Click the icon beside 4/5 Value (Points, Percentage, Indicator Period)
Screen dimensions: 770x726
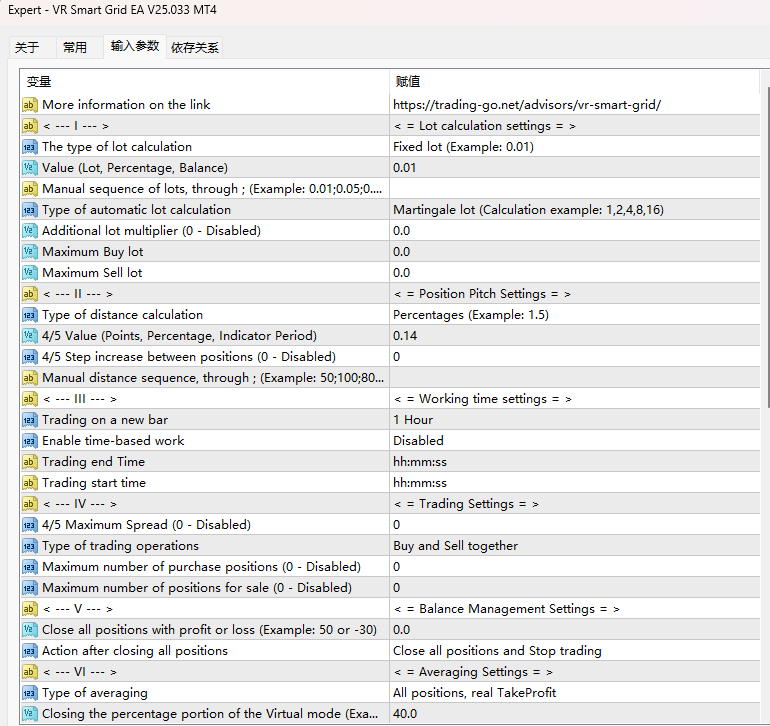pyautogui.click(x=29, y=336)
